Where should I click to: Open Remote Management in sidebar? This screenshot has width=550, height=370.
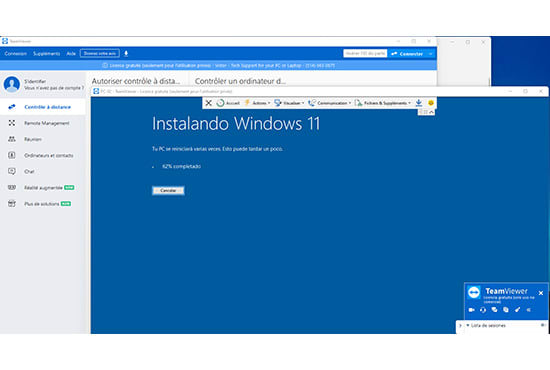[x=43, y=123]
